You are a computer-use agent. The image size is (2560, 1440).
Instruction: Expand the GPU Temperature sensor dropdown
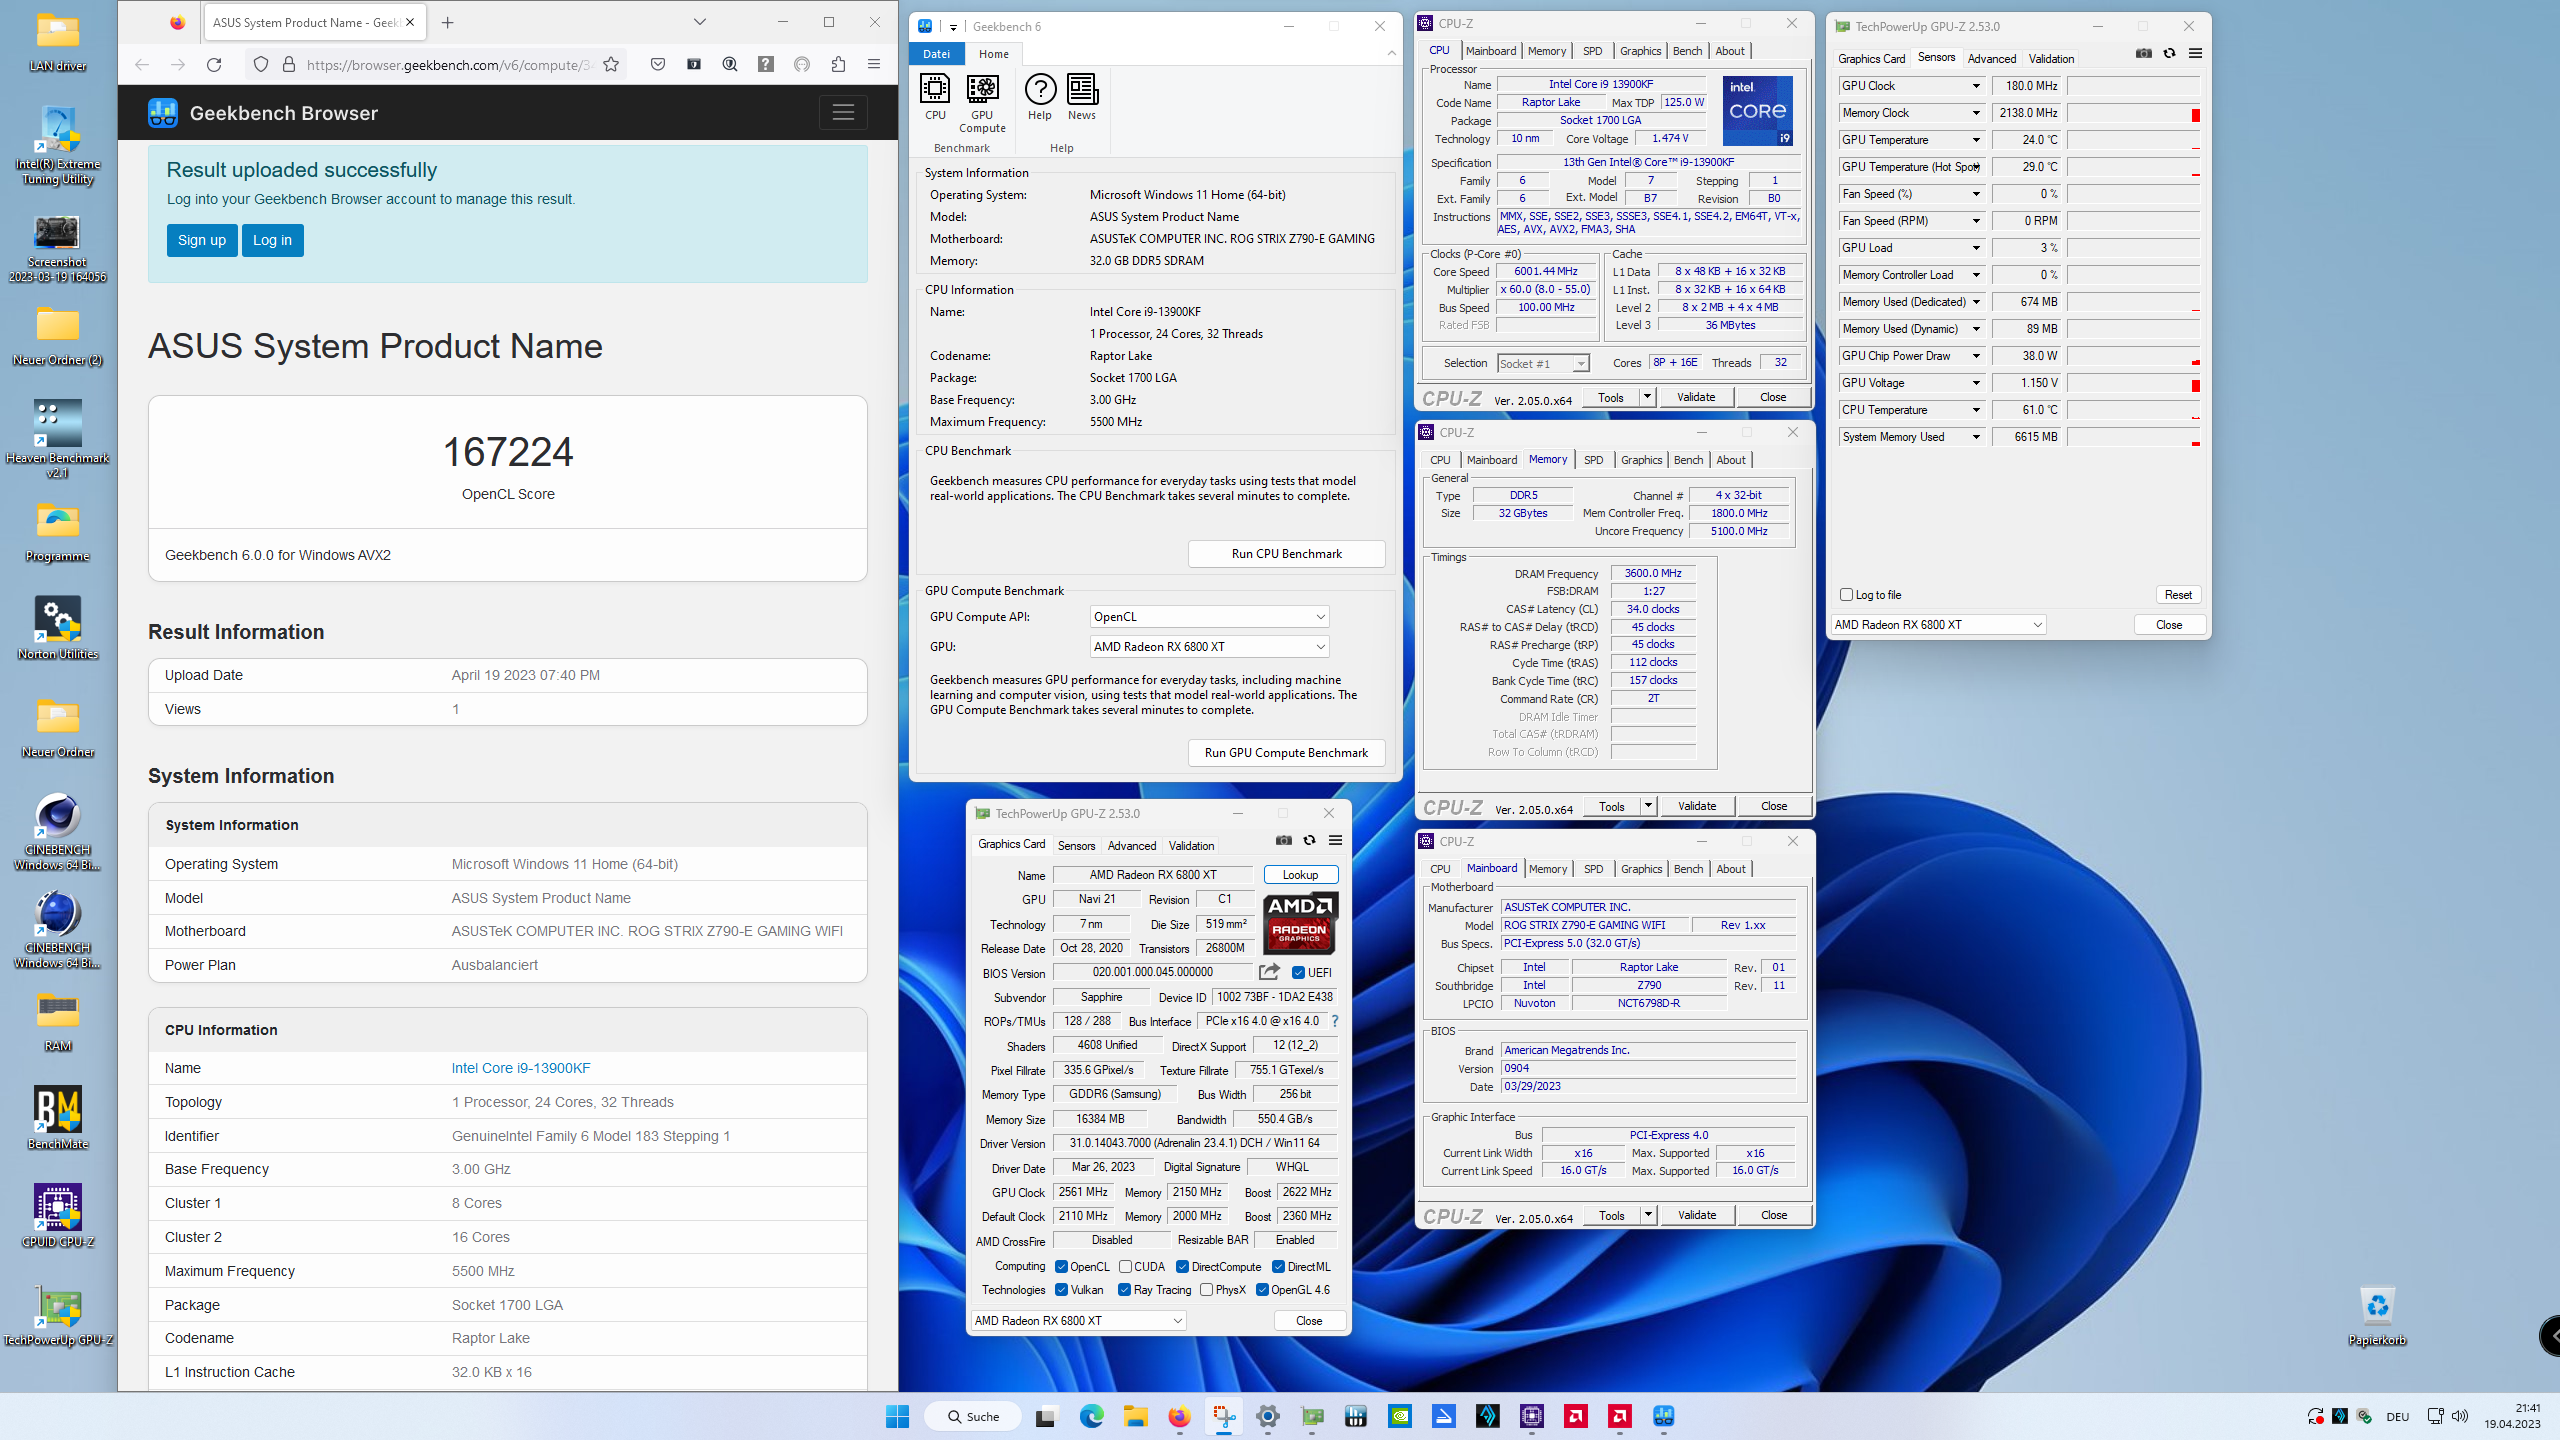point(1976,140)
